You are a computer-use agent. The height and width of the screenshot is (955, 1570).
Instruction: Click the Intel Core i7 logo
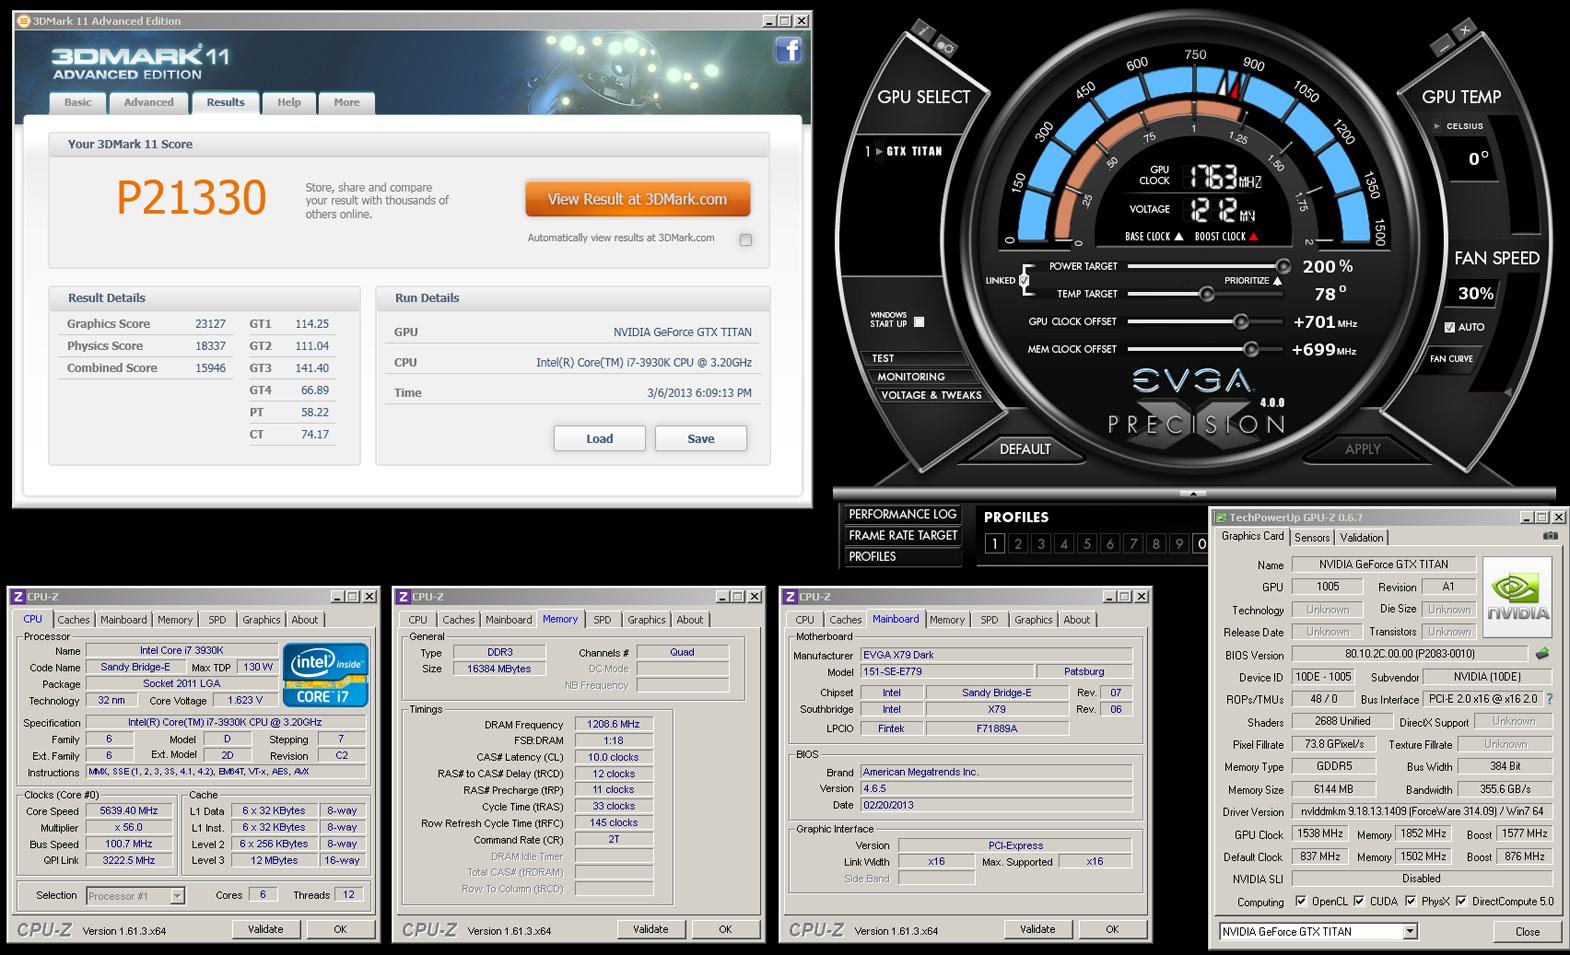325,675
